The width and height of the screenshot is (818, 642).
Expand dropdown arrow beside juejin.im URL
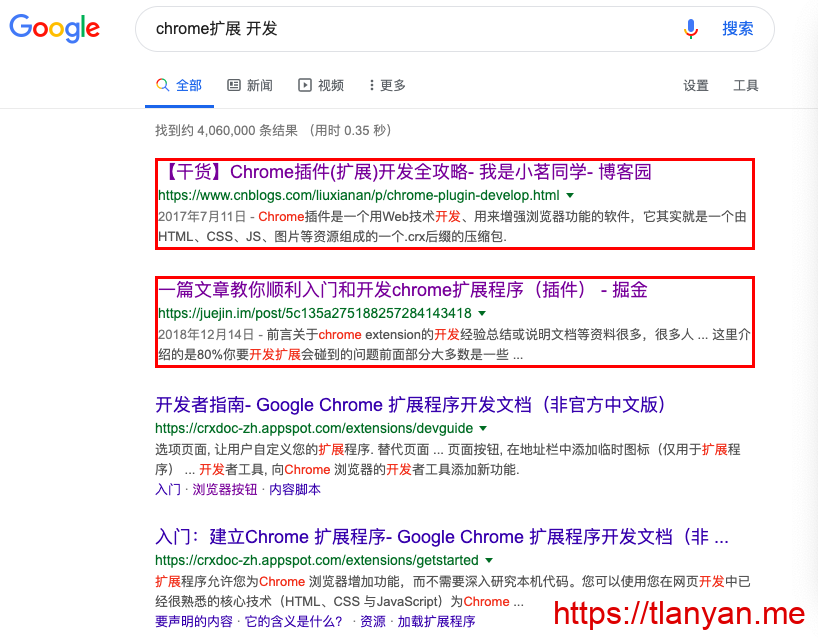(x=481, y=314)
